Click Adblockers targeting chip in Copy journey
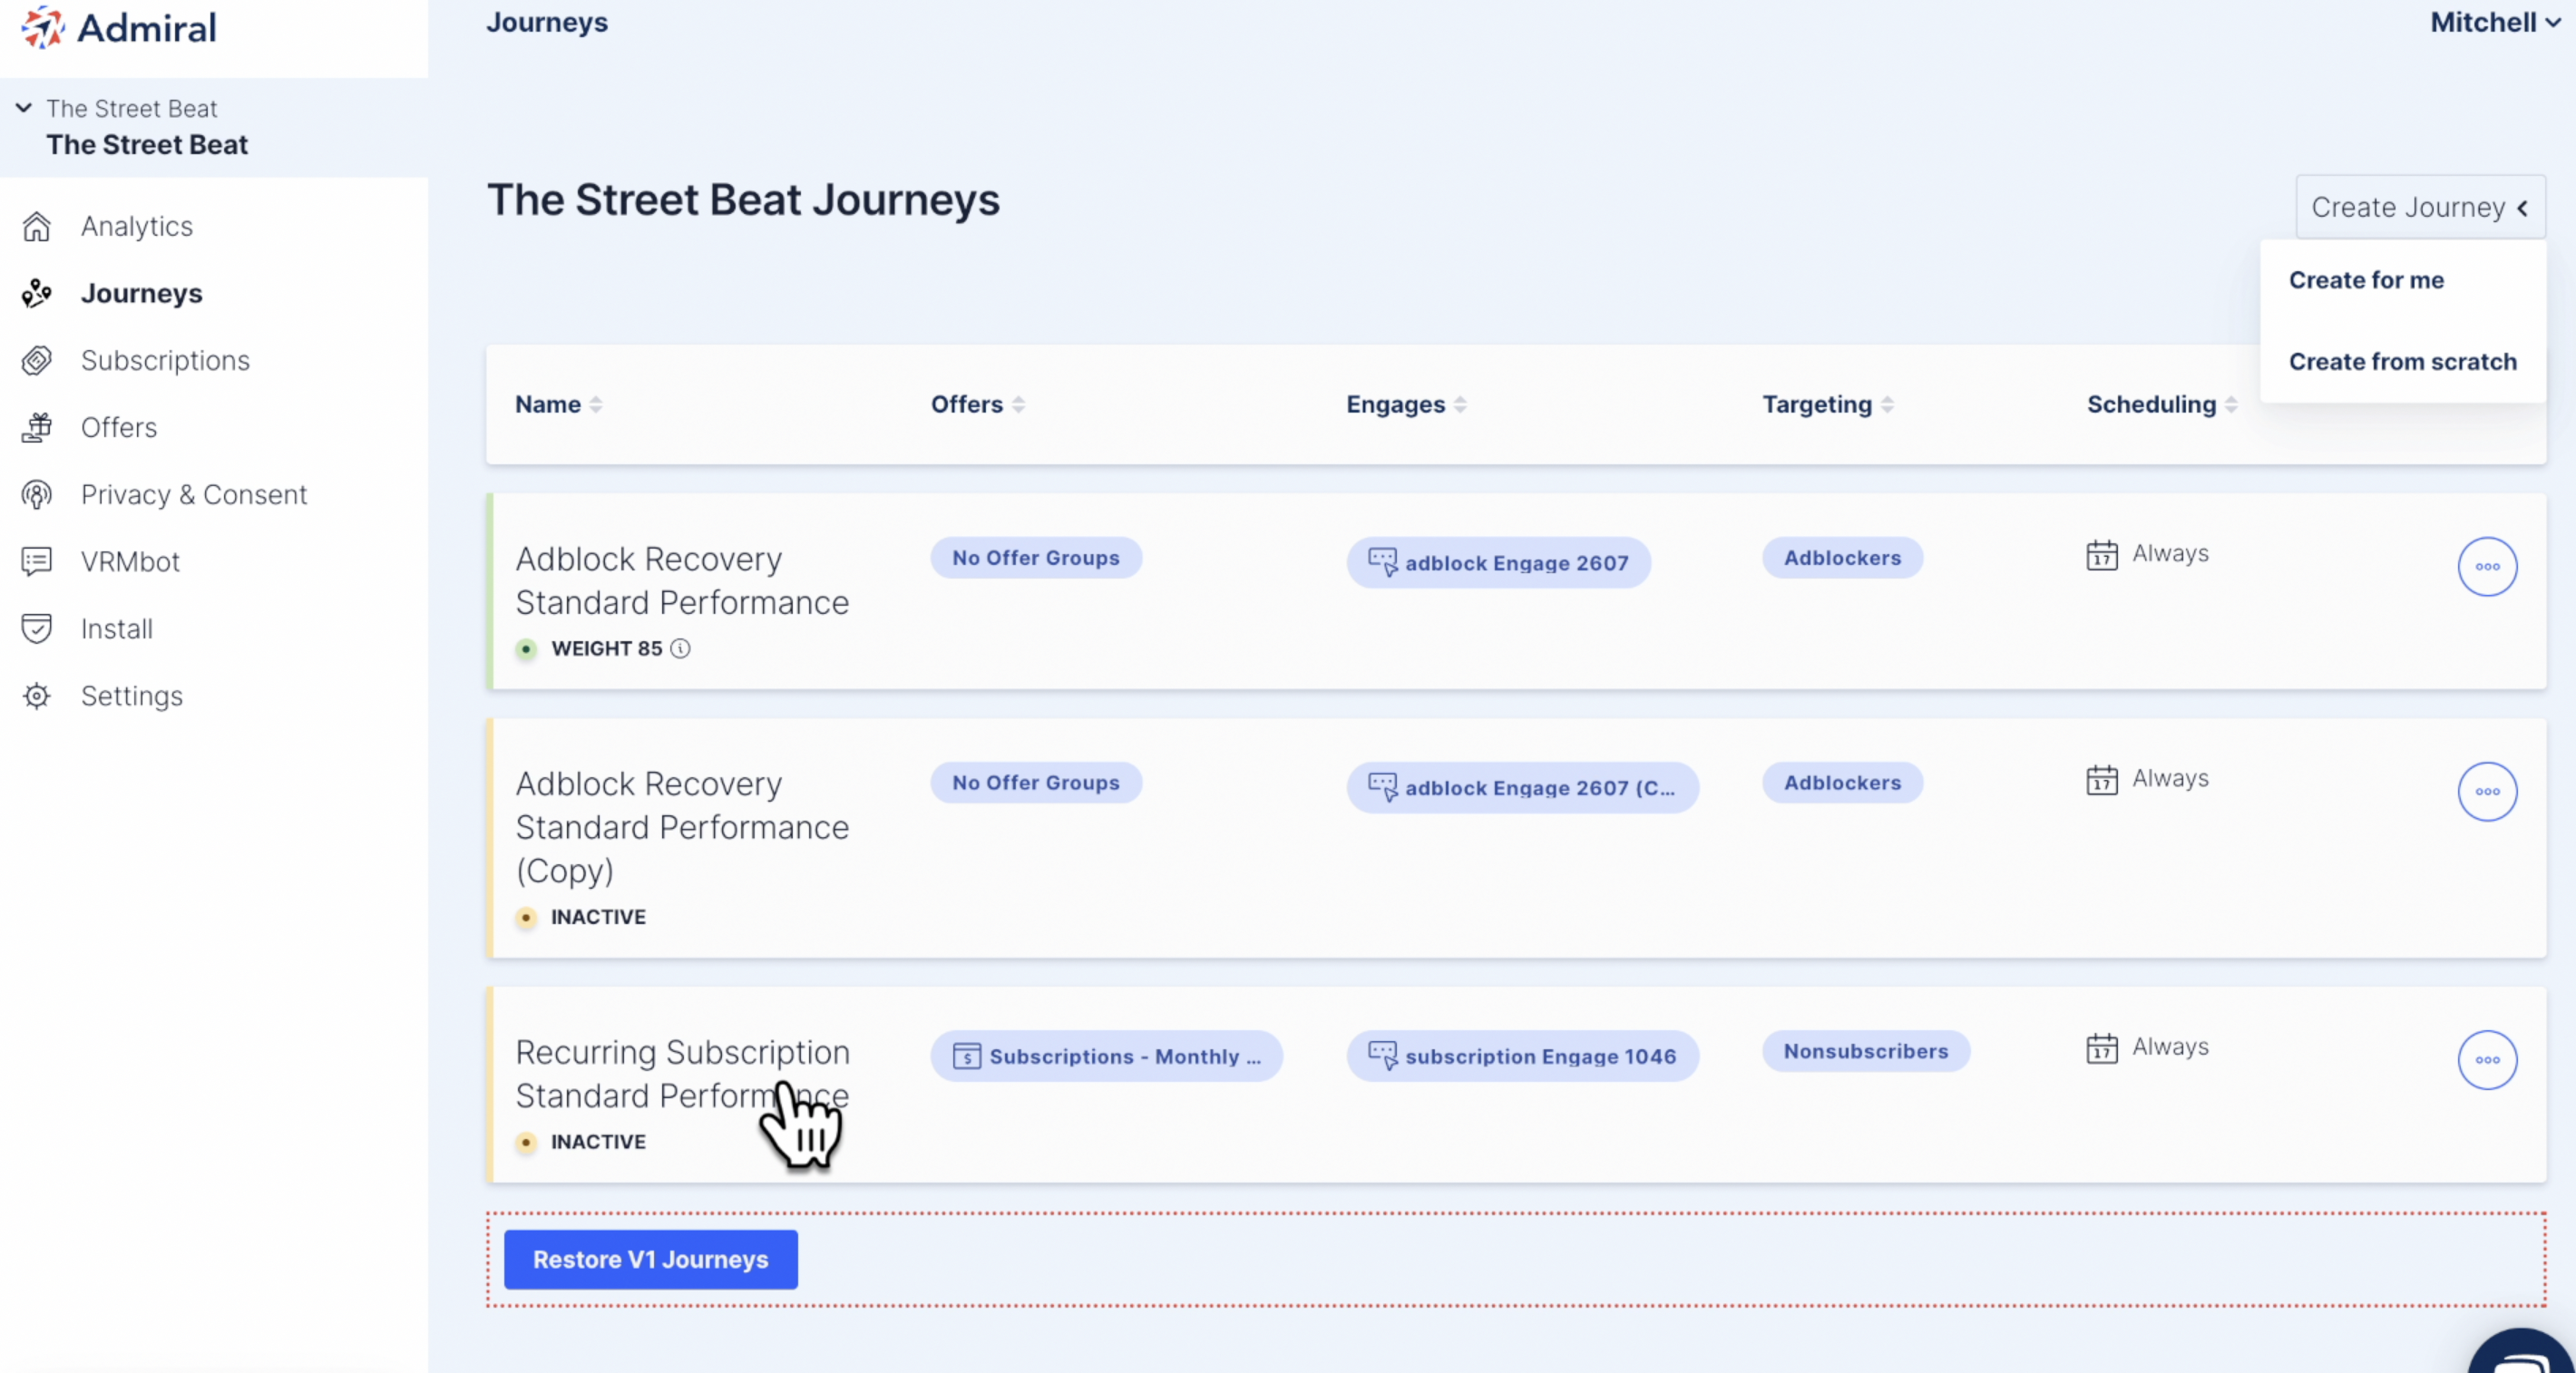 [x=1842, y=783]
